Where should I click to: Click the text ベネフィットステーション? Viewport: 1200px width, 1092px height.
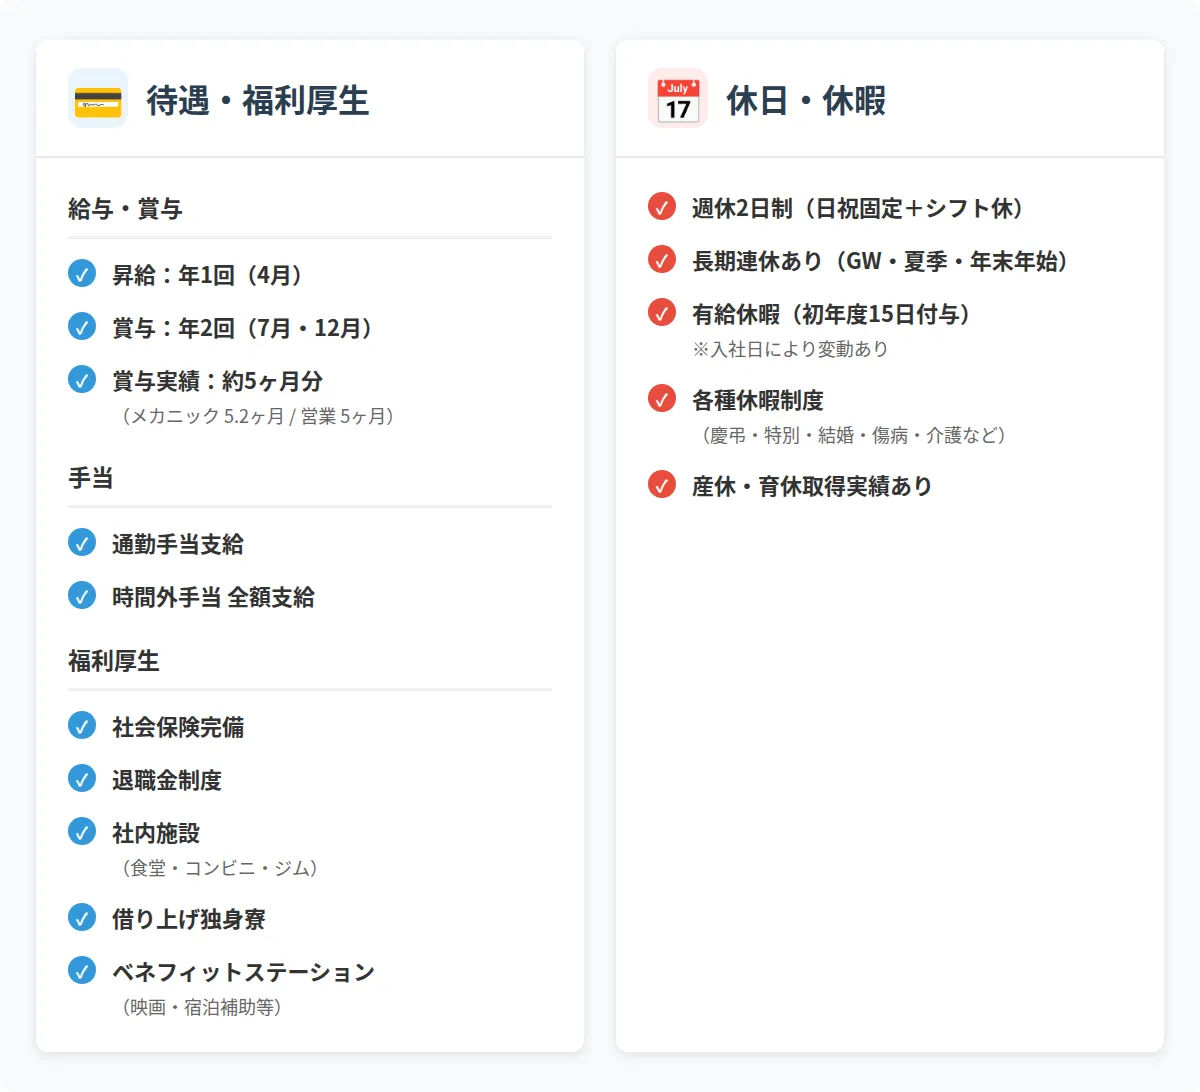[244, 972]
